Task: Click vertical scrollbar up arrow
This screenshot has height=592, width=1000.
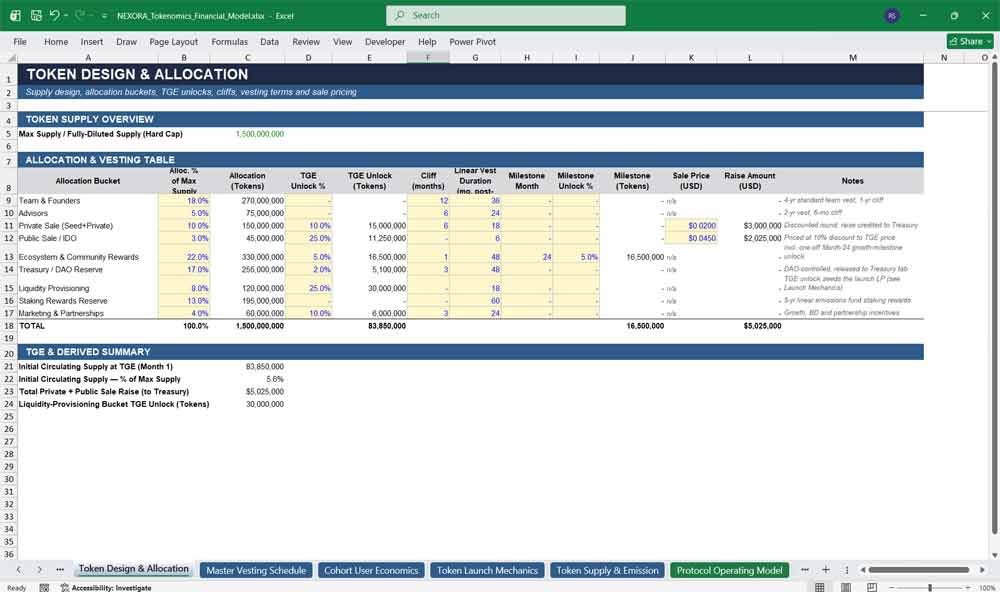Action: point(994,57)
